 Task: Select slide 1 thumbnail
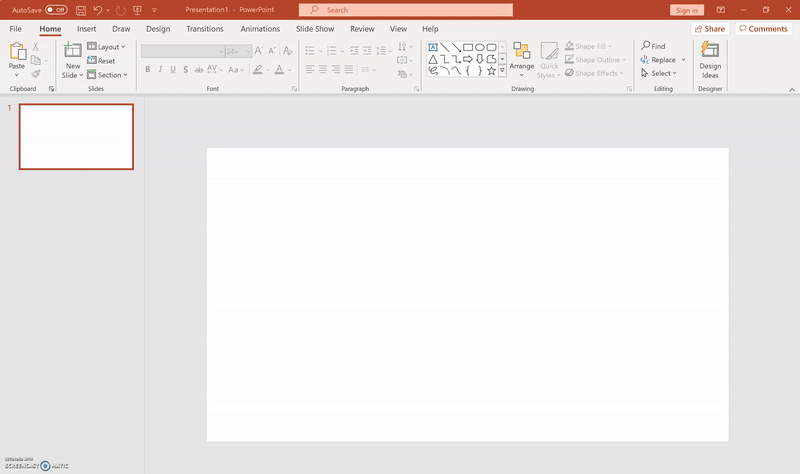point(77,137)
